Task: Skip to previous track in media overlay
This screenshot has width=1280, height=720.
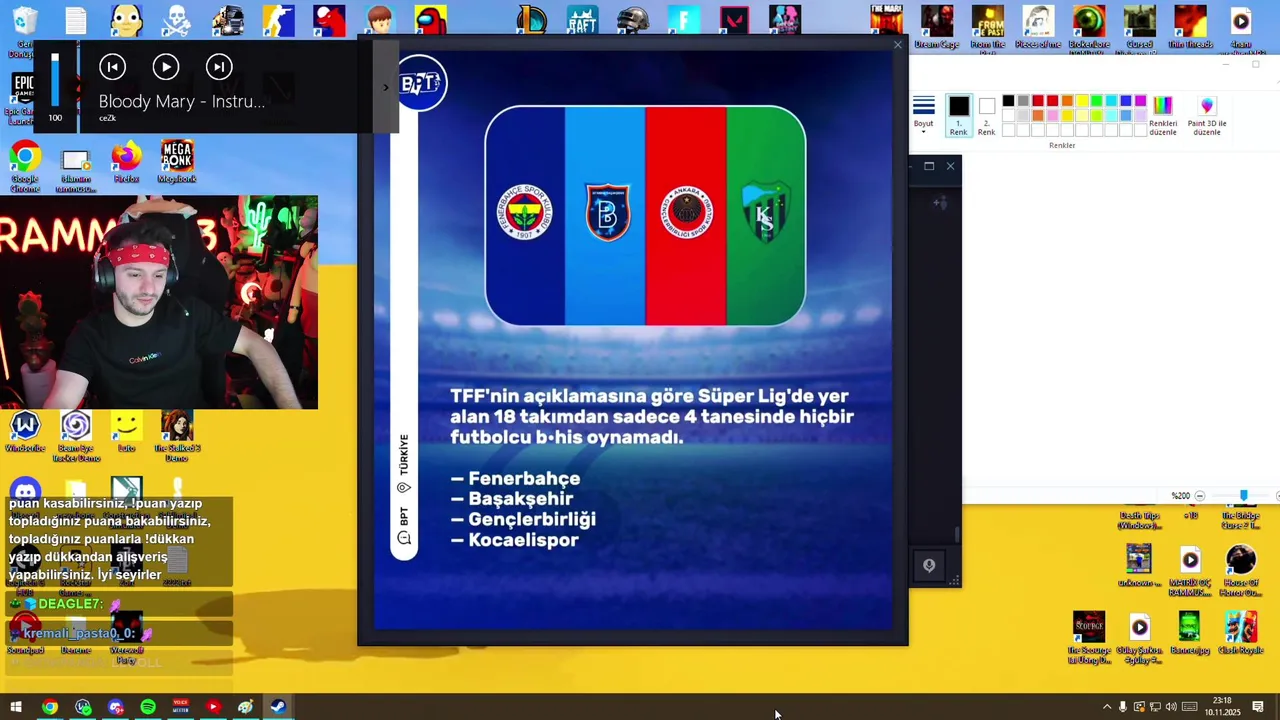Action: point(112,67)
